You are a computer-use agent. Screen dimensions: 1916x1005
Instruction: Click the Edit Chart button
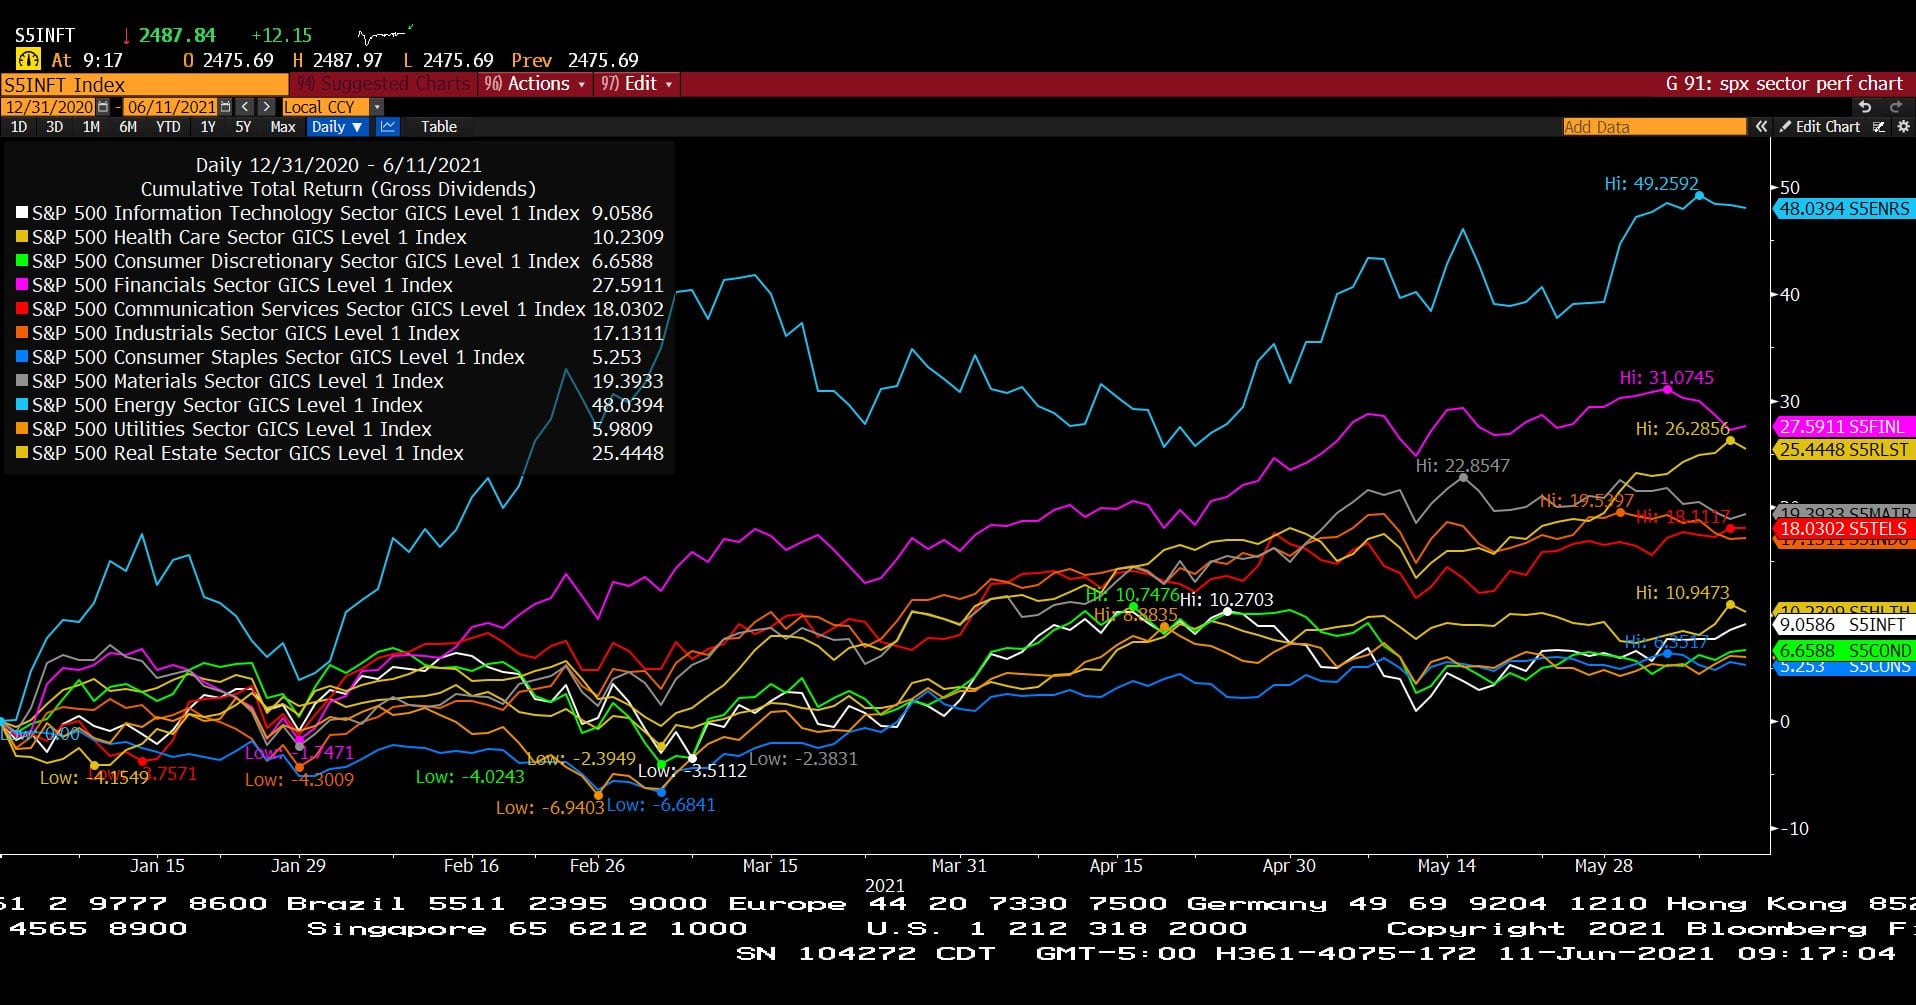tap(1820, 127)
